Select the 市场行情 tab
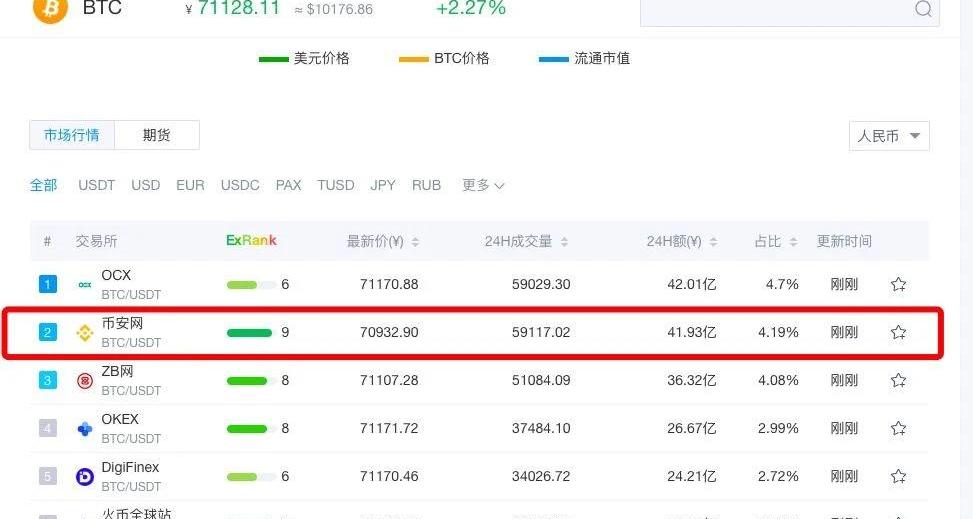Viewport: 973px width, 519px height. coord(72,135)
